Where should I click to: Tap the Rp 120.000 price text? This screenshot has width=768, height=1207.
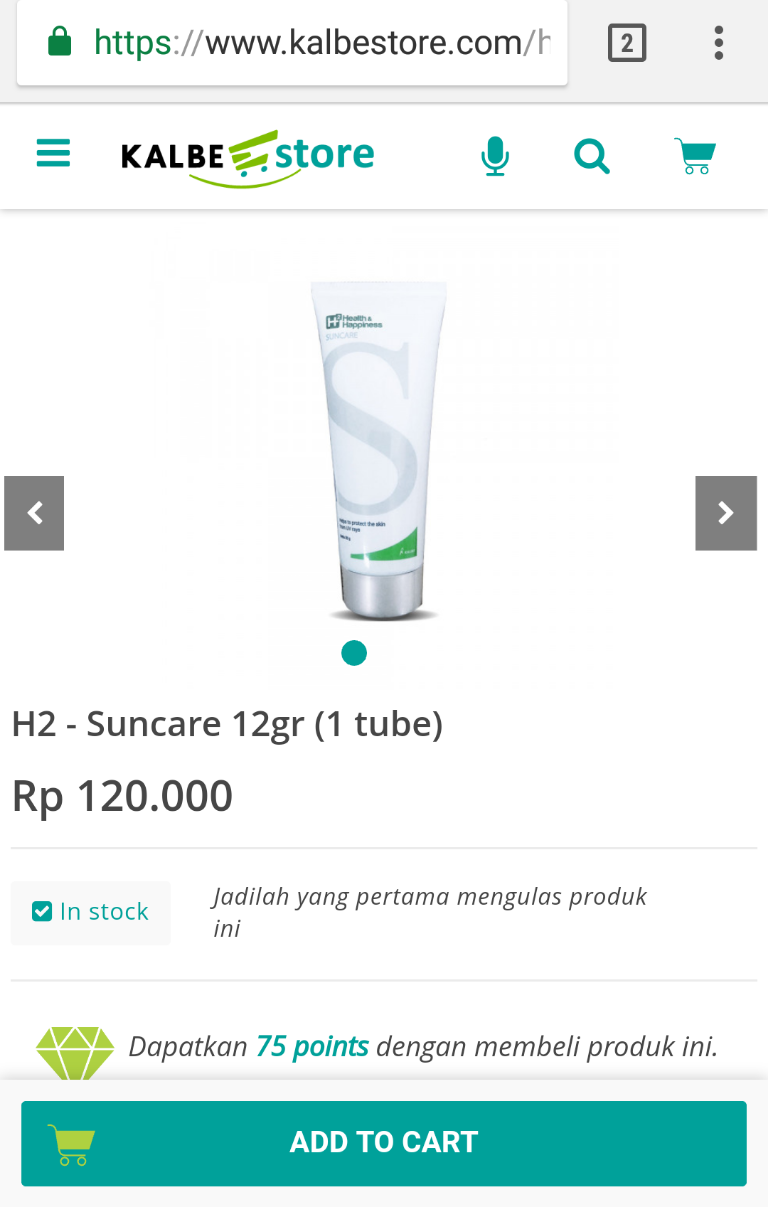[x=122, y=795]
